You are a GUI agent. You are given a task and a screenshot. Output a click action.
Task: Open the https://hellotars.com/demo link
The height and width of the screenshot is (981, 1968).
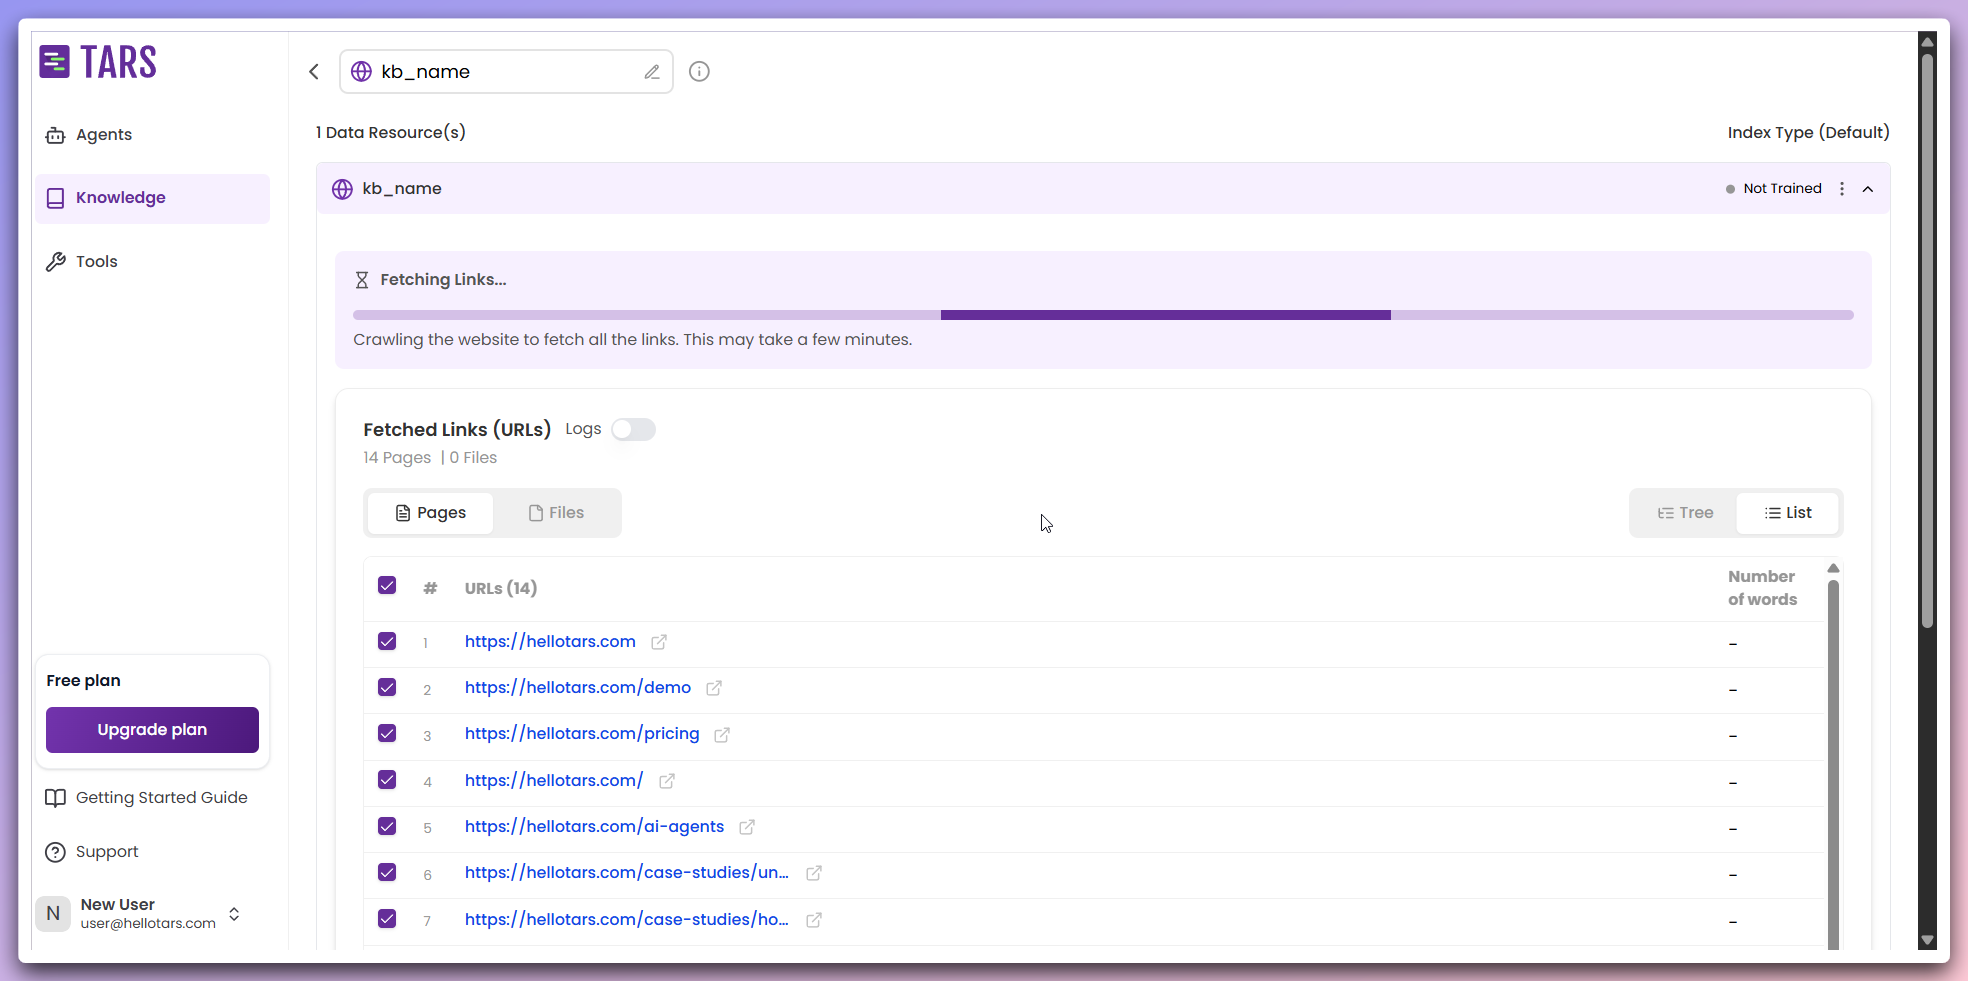(578, 688)
